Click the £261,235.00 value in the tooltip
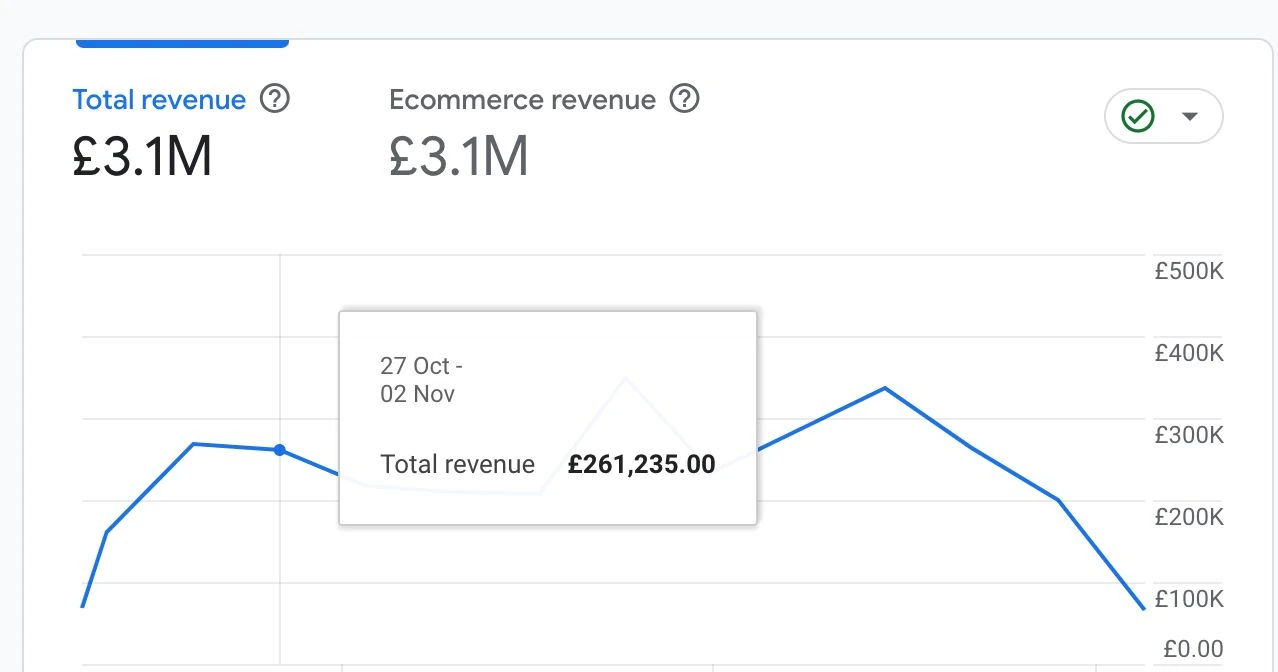 coord(642,464)
